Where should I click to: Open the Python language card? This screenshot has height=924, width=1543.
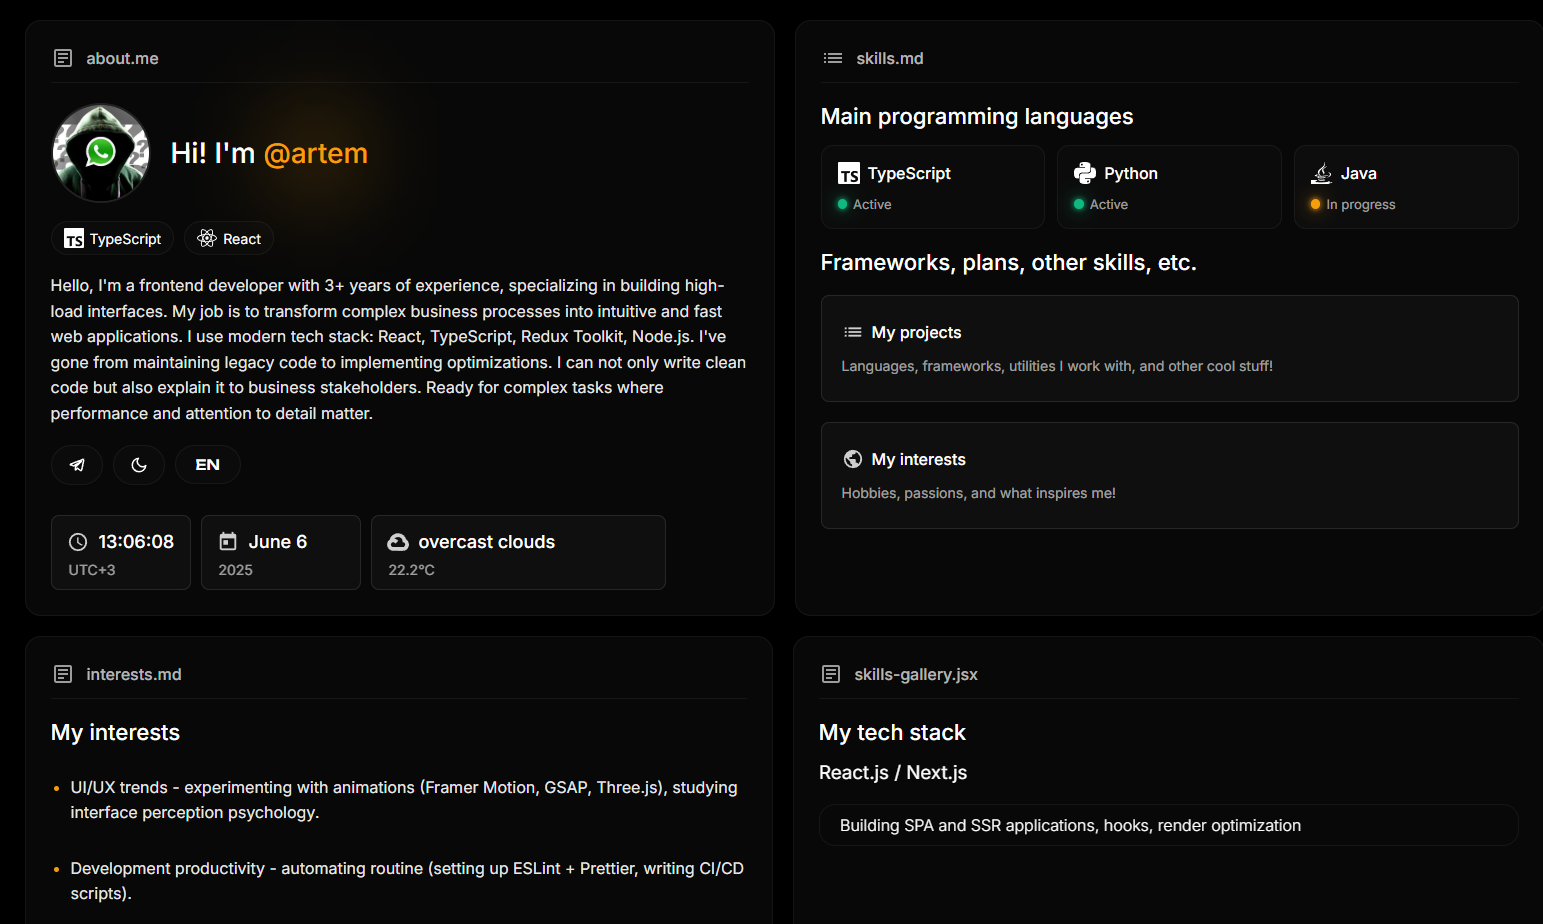[1169, 187]
